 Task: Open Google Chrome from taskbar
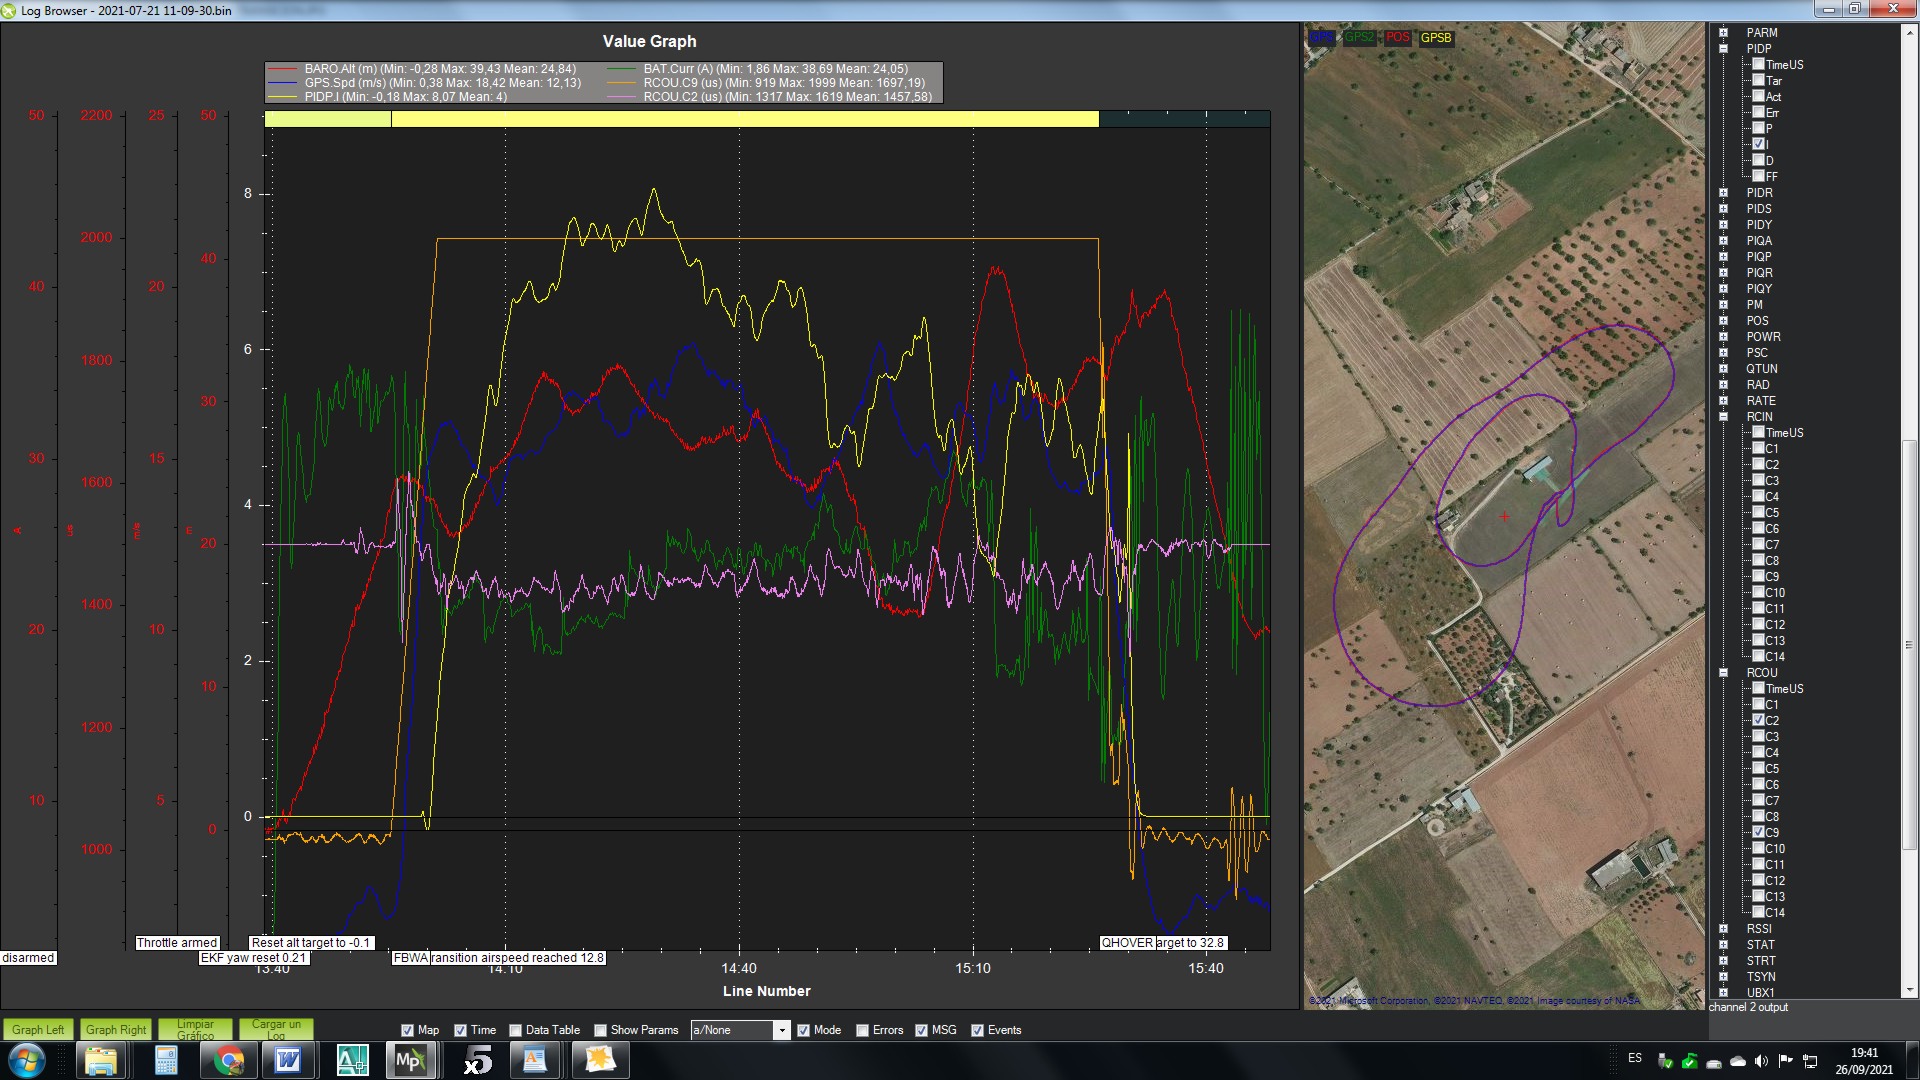coord(229,1060)
